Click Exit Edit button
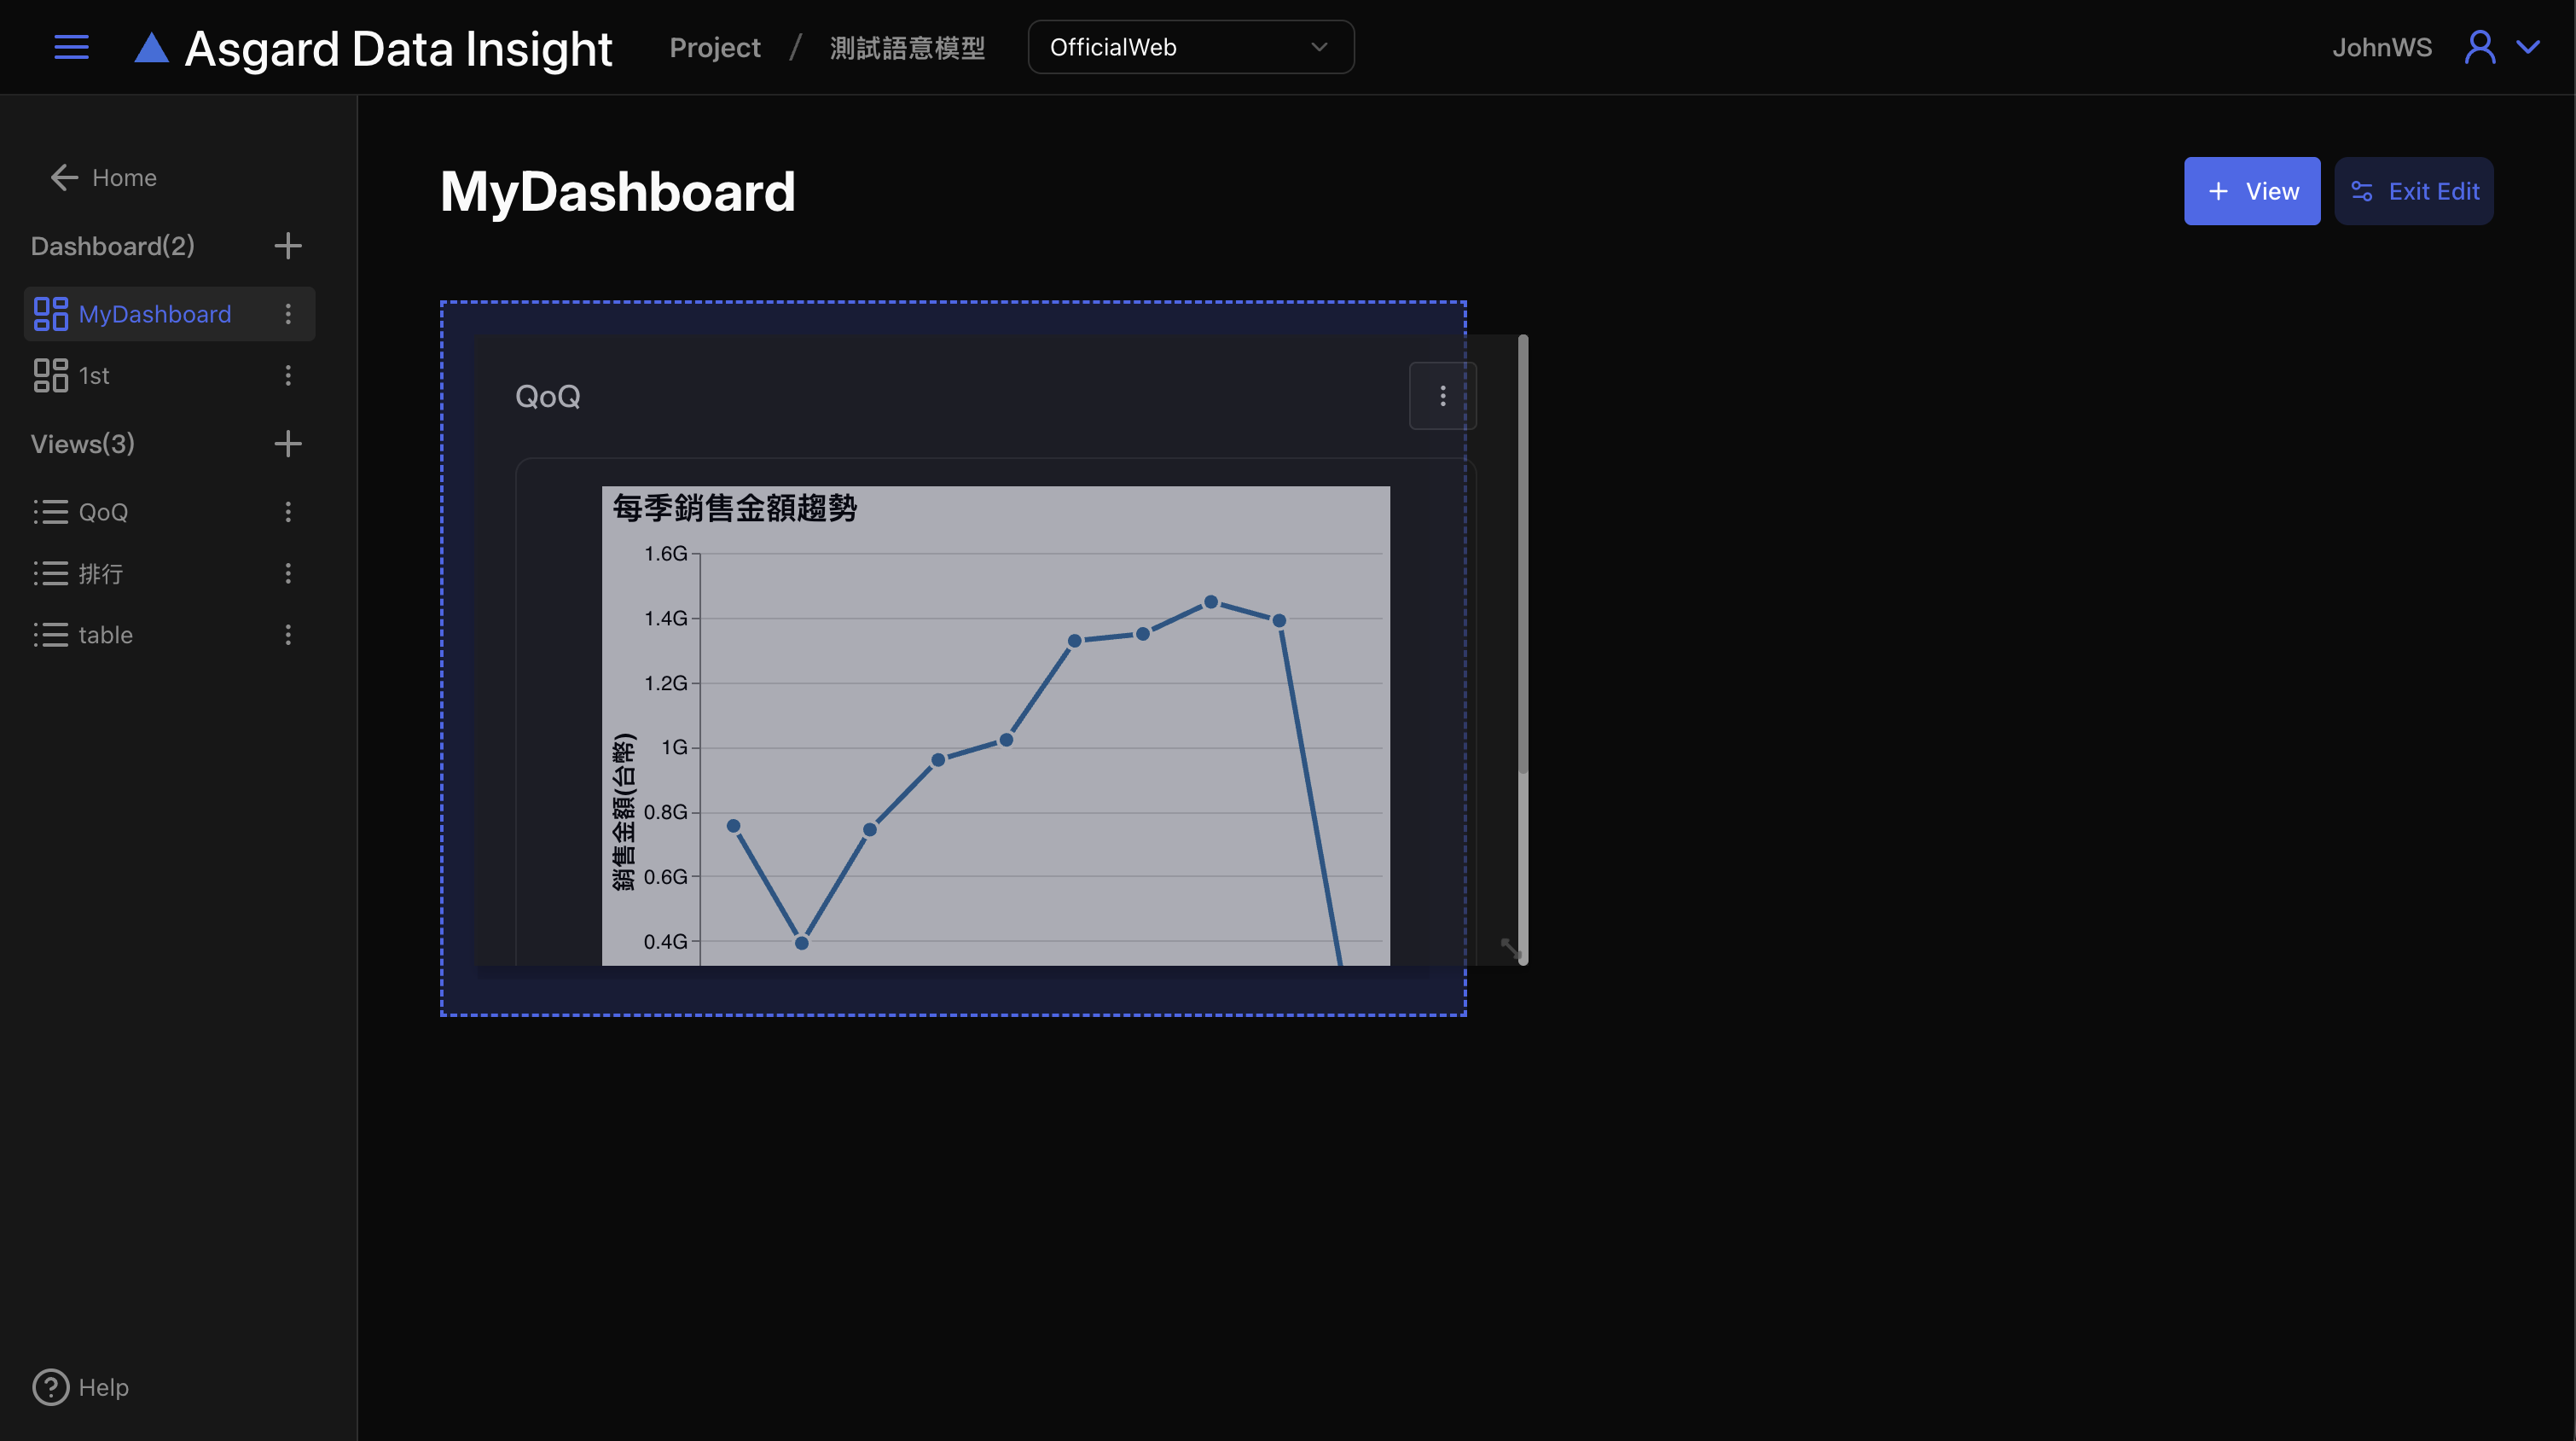Viewport: 2576px width, 1441px height. 2413,191
